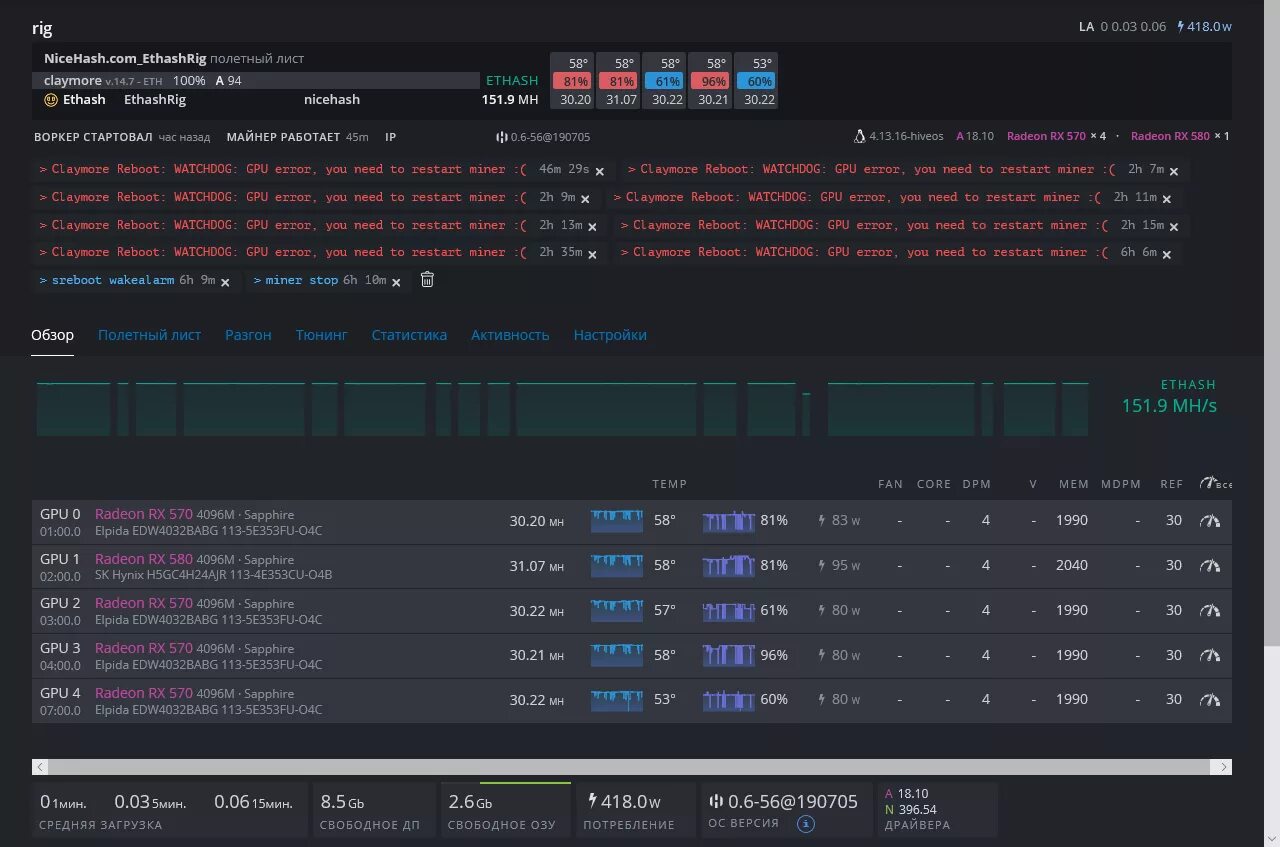Screen dimensions: 1280x847
Task: Click the Linux kernel penguin icon
Action: [x=859, y=136]
